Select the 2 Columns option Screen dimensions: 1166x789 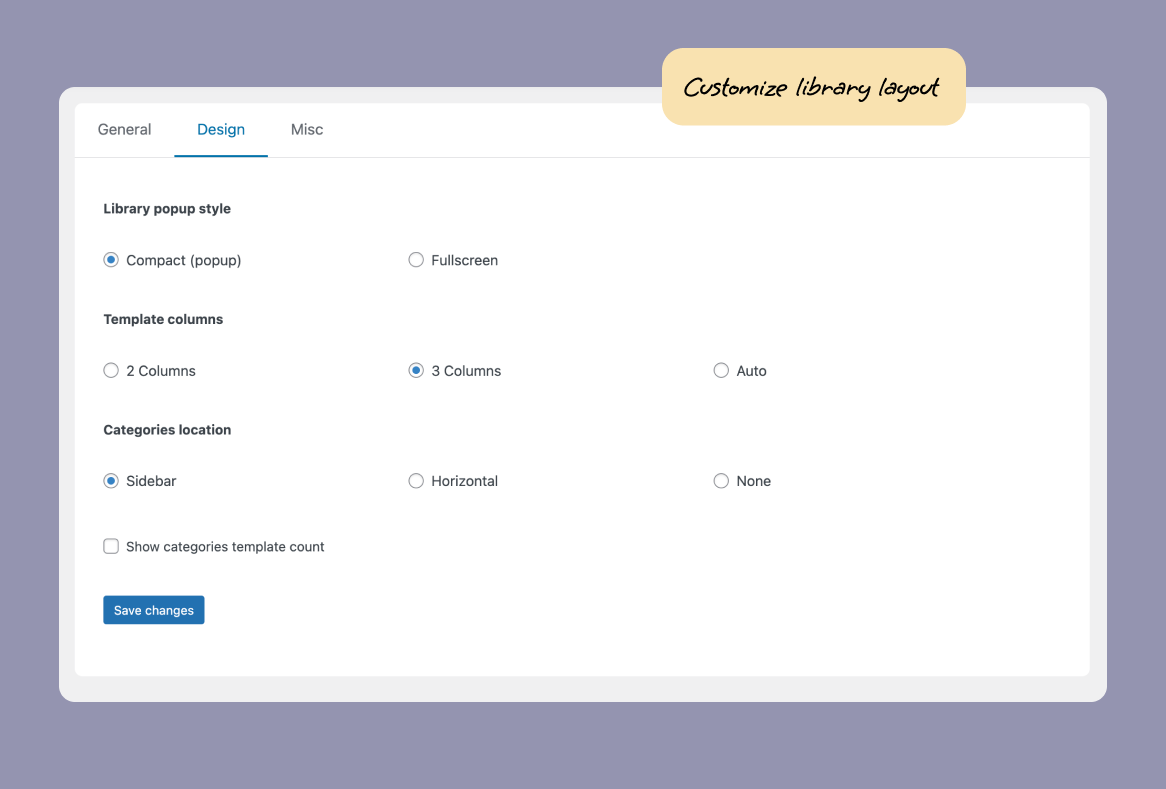tap(111, 370)
